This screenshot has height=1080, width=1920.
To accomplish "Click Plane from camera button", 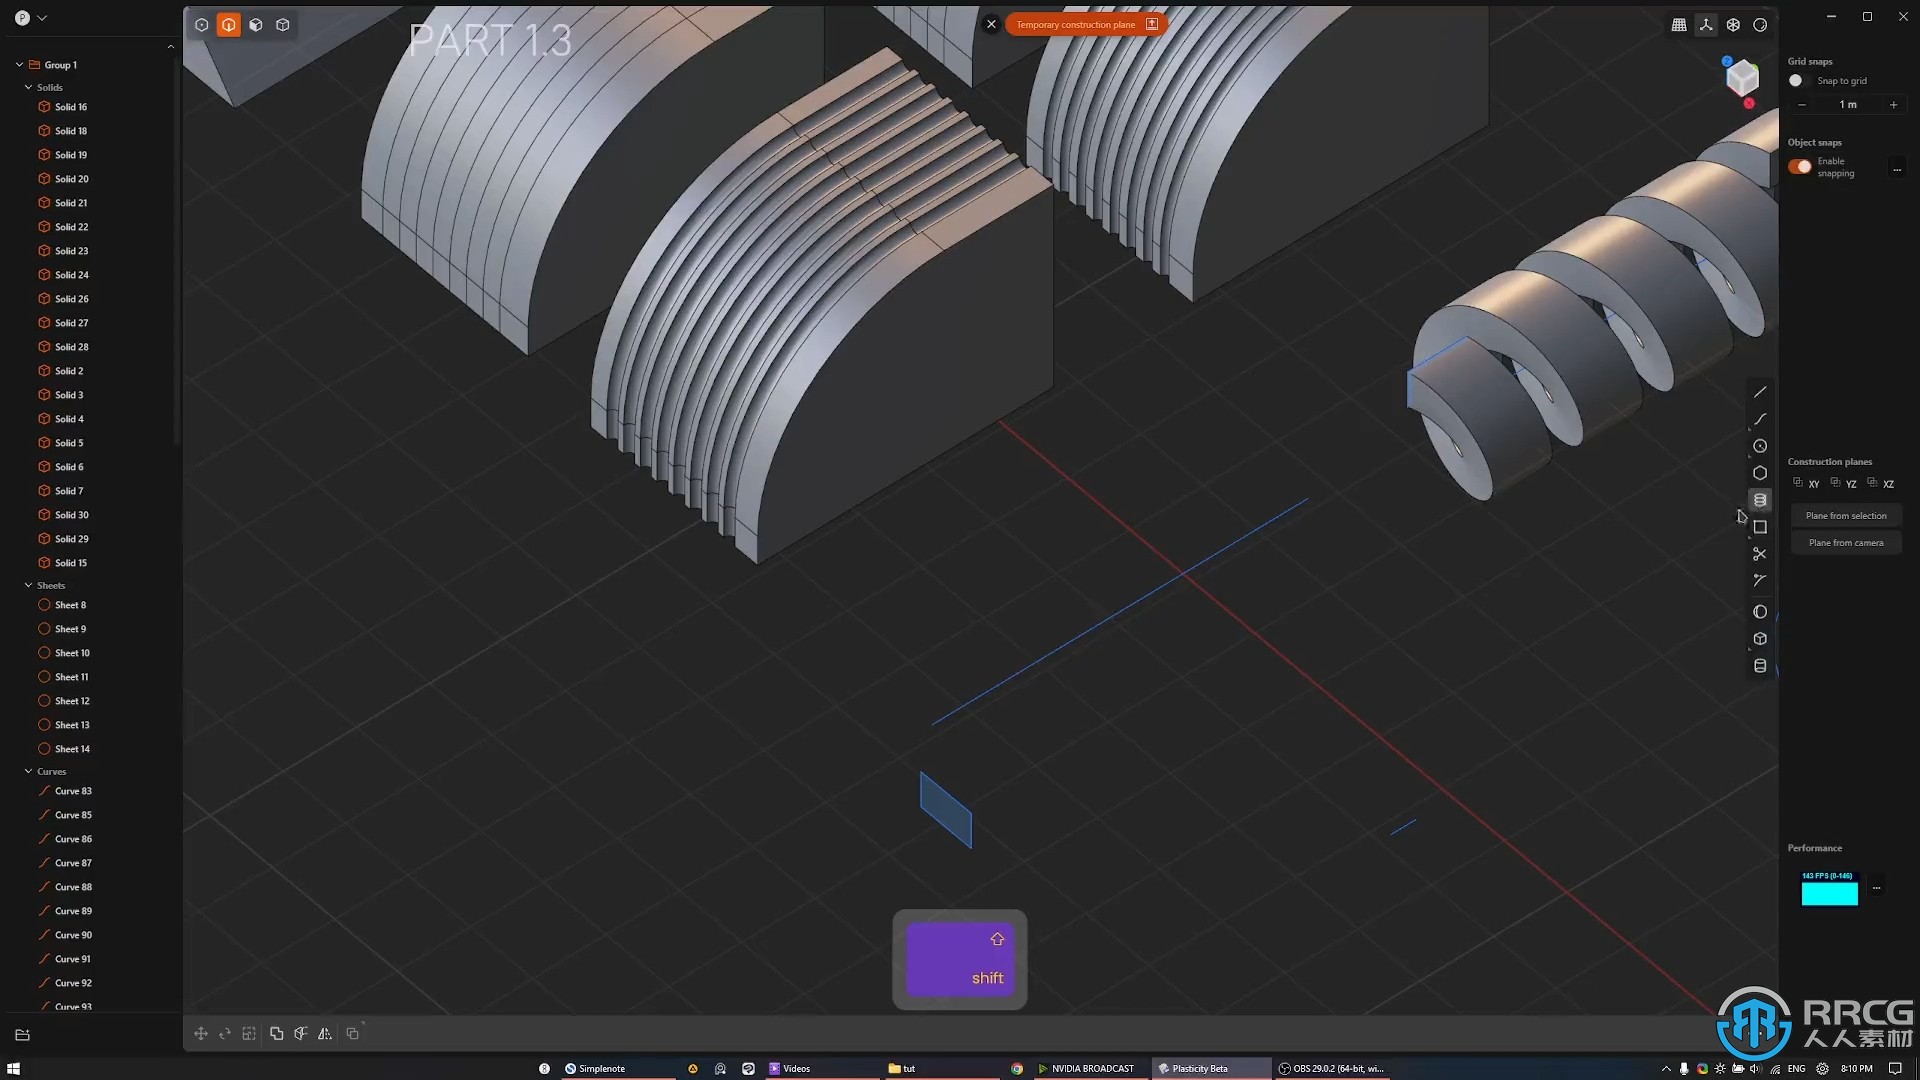I will tap(1846, 542).
